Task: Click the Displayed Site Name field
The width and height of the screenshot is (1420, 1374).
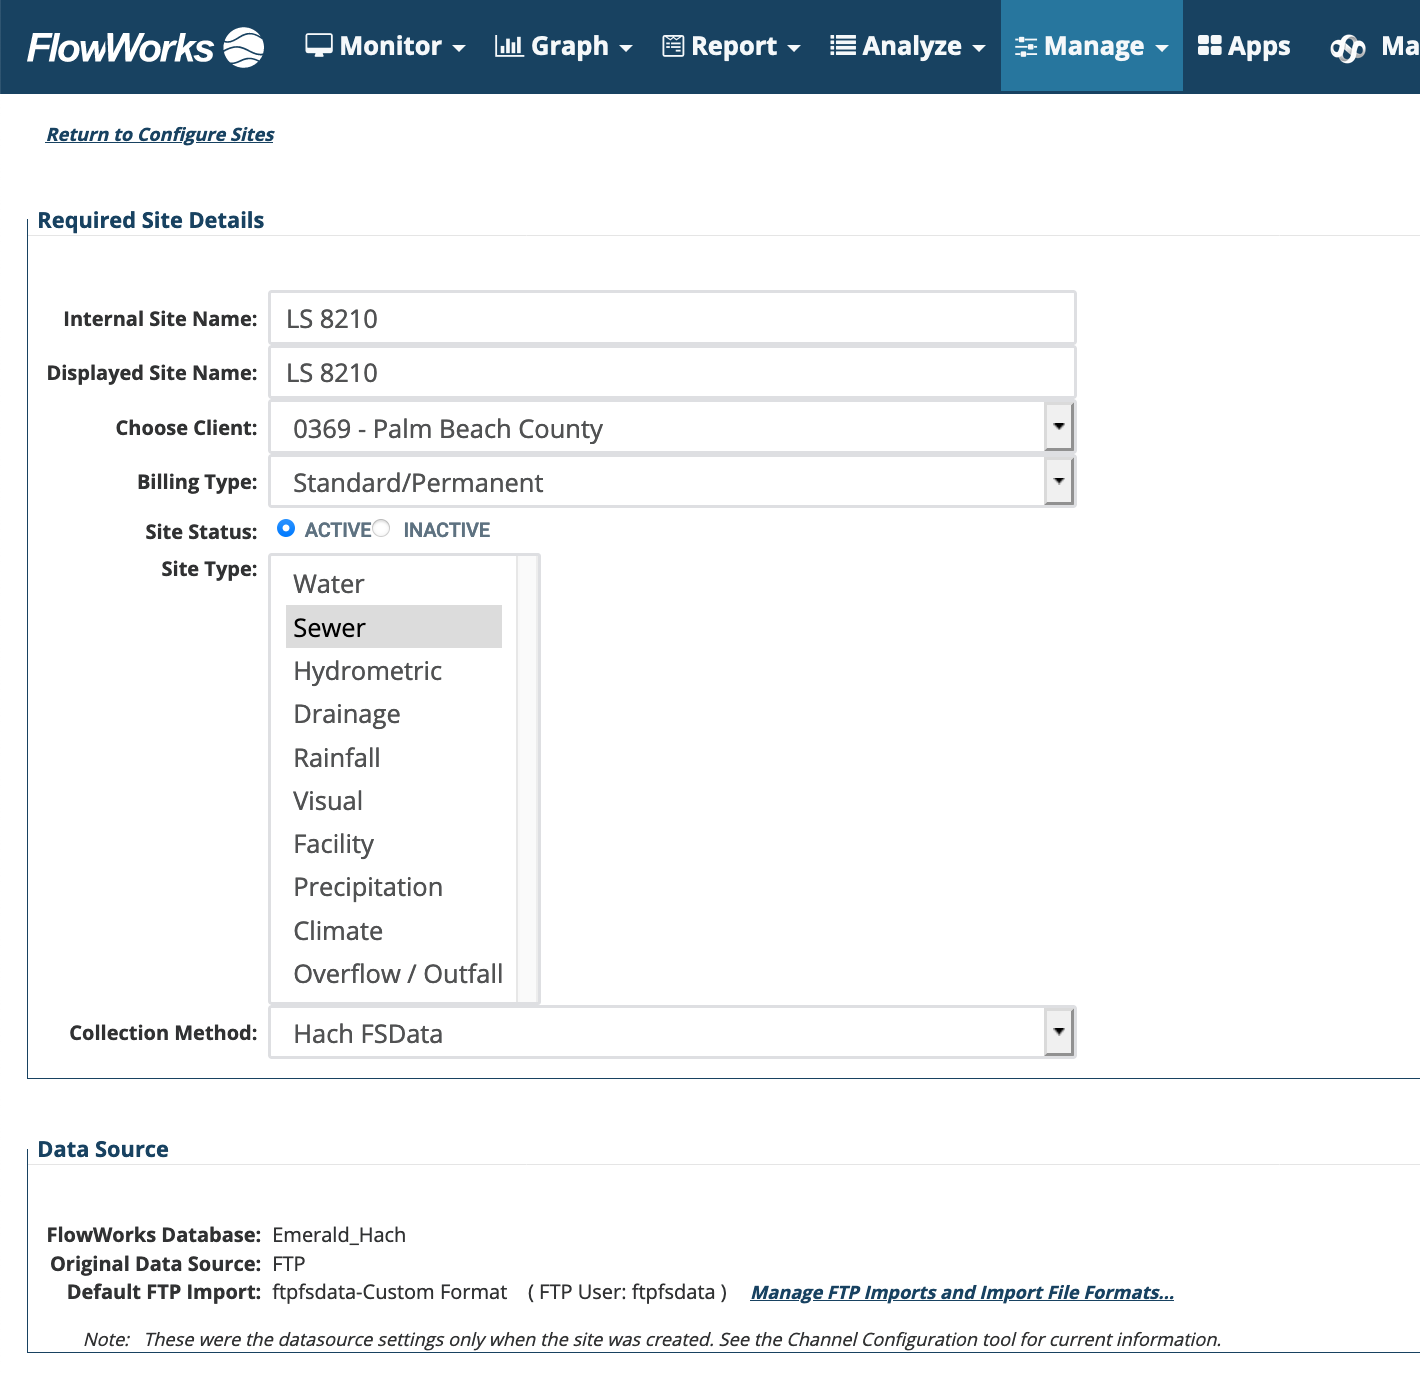Action: 672,372
